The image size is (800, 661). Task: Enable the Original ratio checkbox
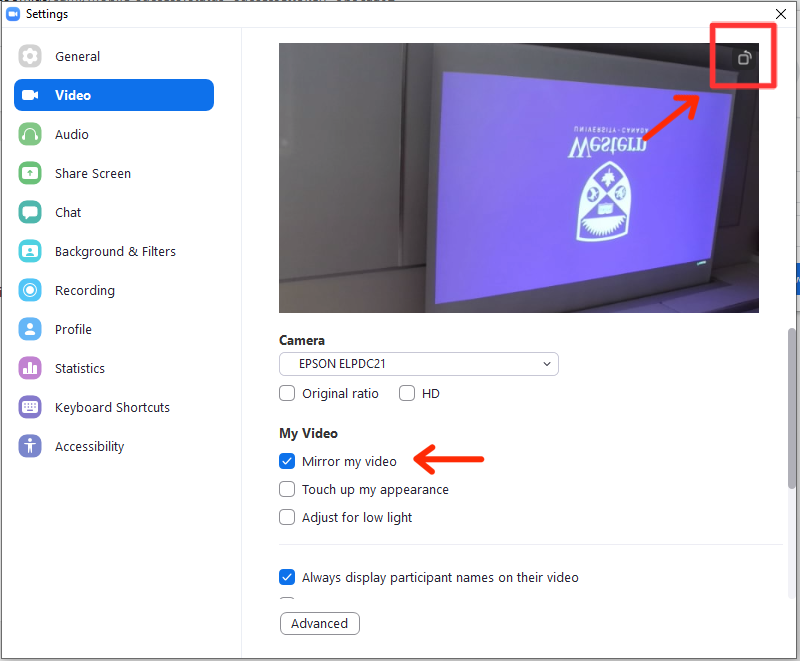click(x=287, y=393)
